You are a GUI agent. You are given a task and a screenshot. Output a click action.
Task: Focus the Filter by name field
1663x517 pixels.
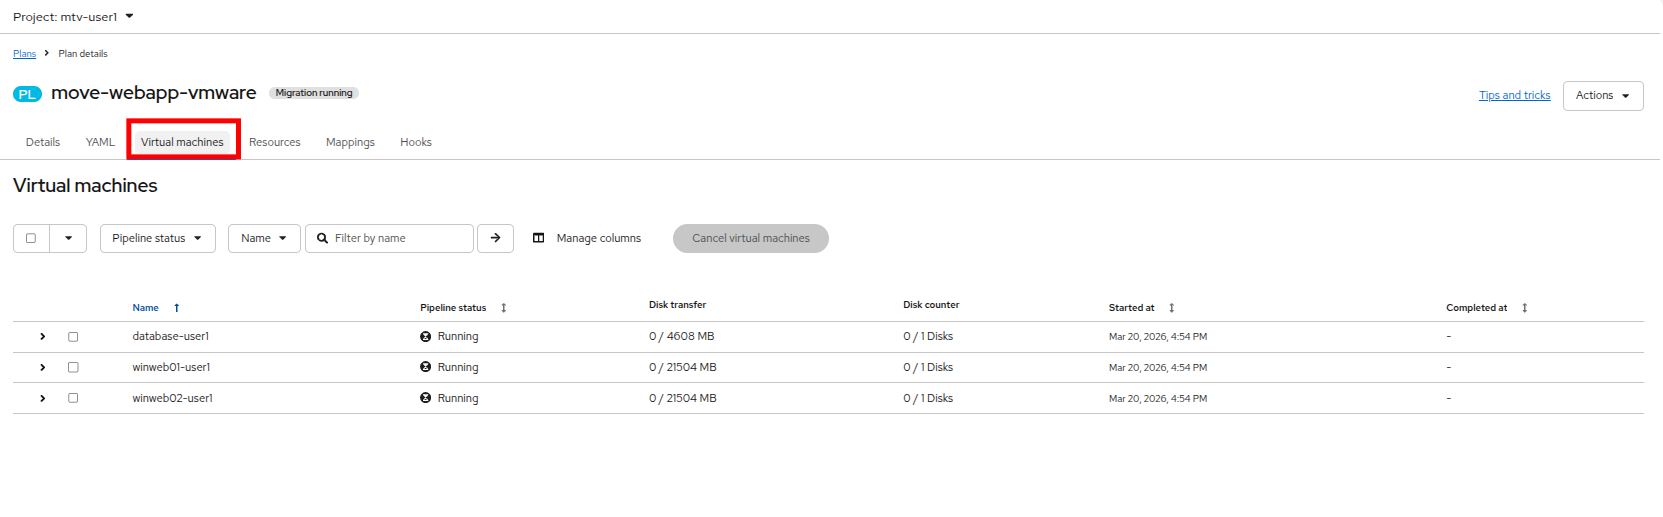389,238
